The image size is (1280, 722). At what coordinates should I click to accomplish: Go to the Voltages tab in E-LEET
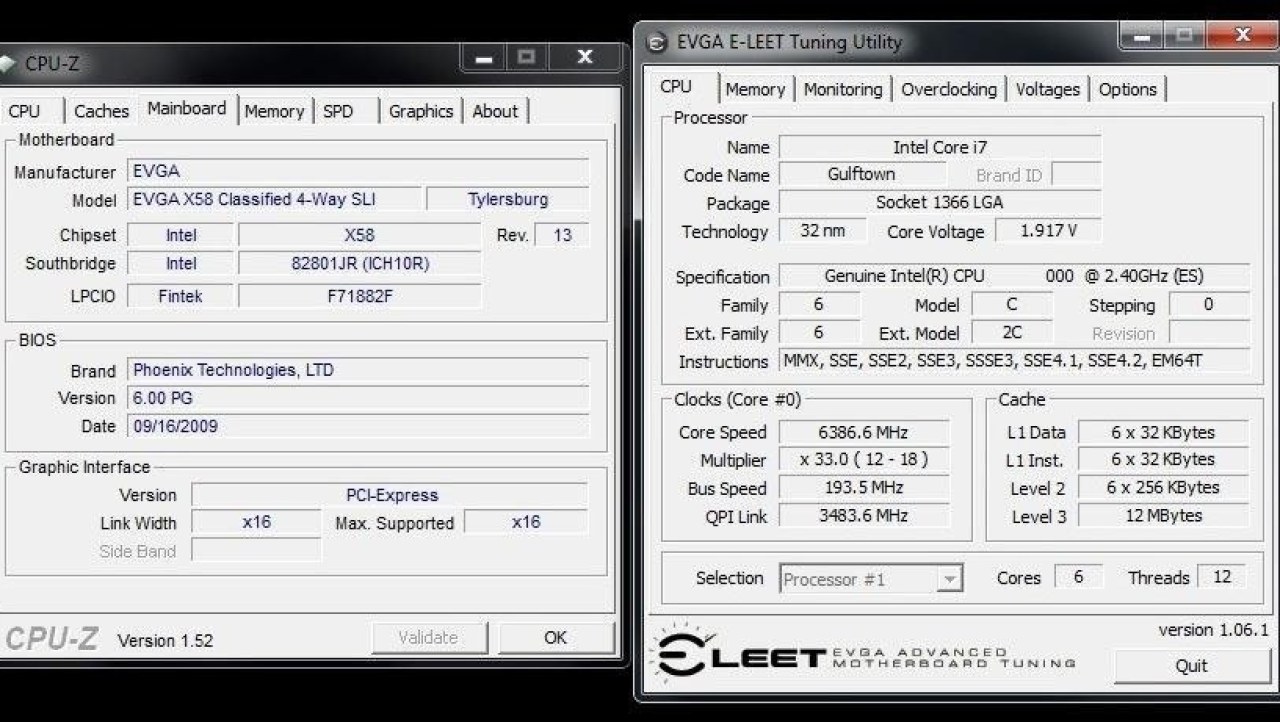1047,89
